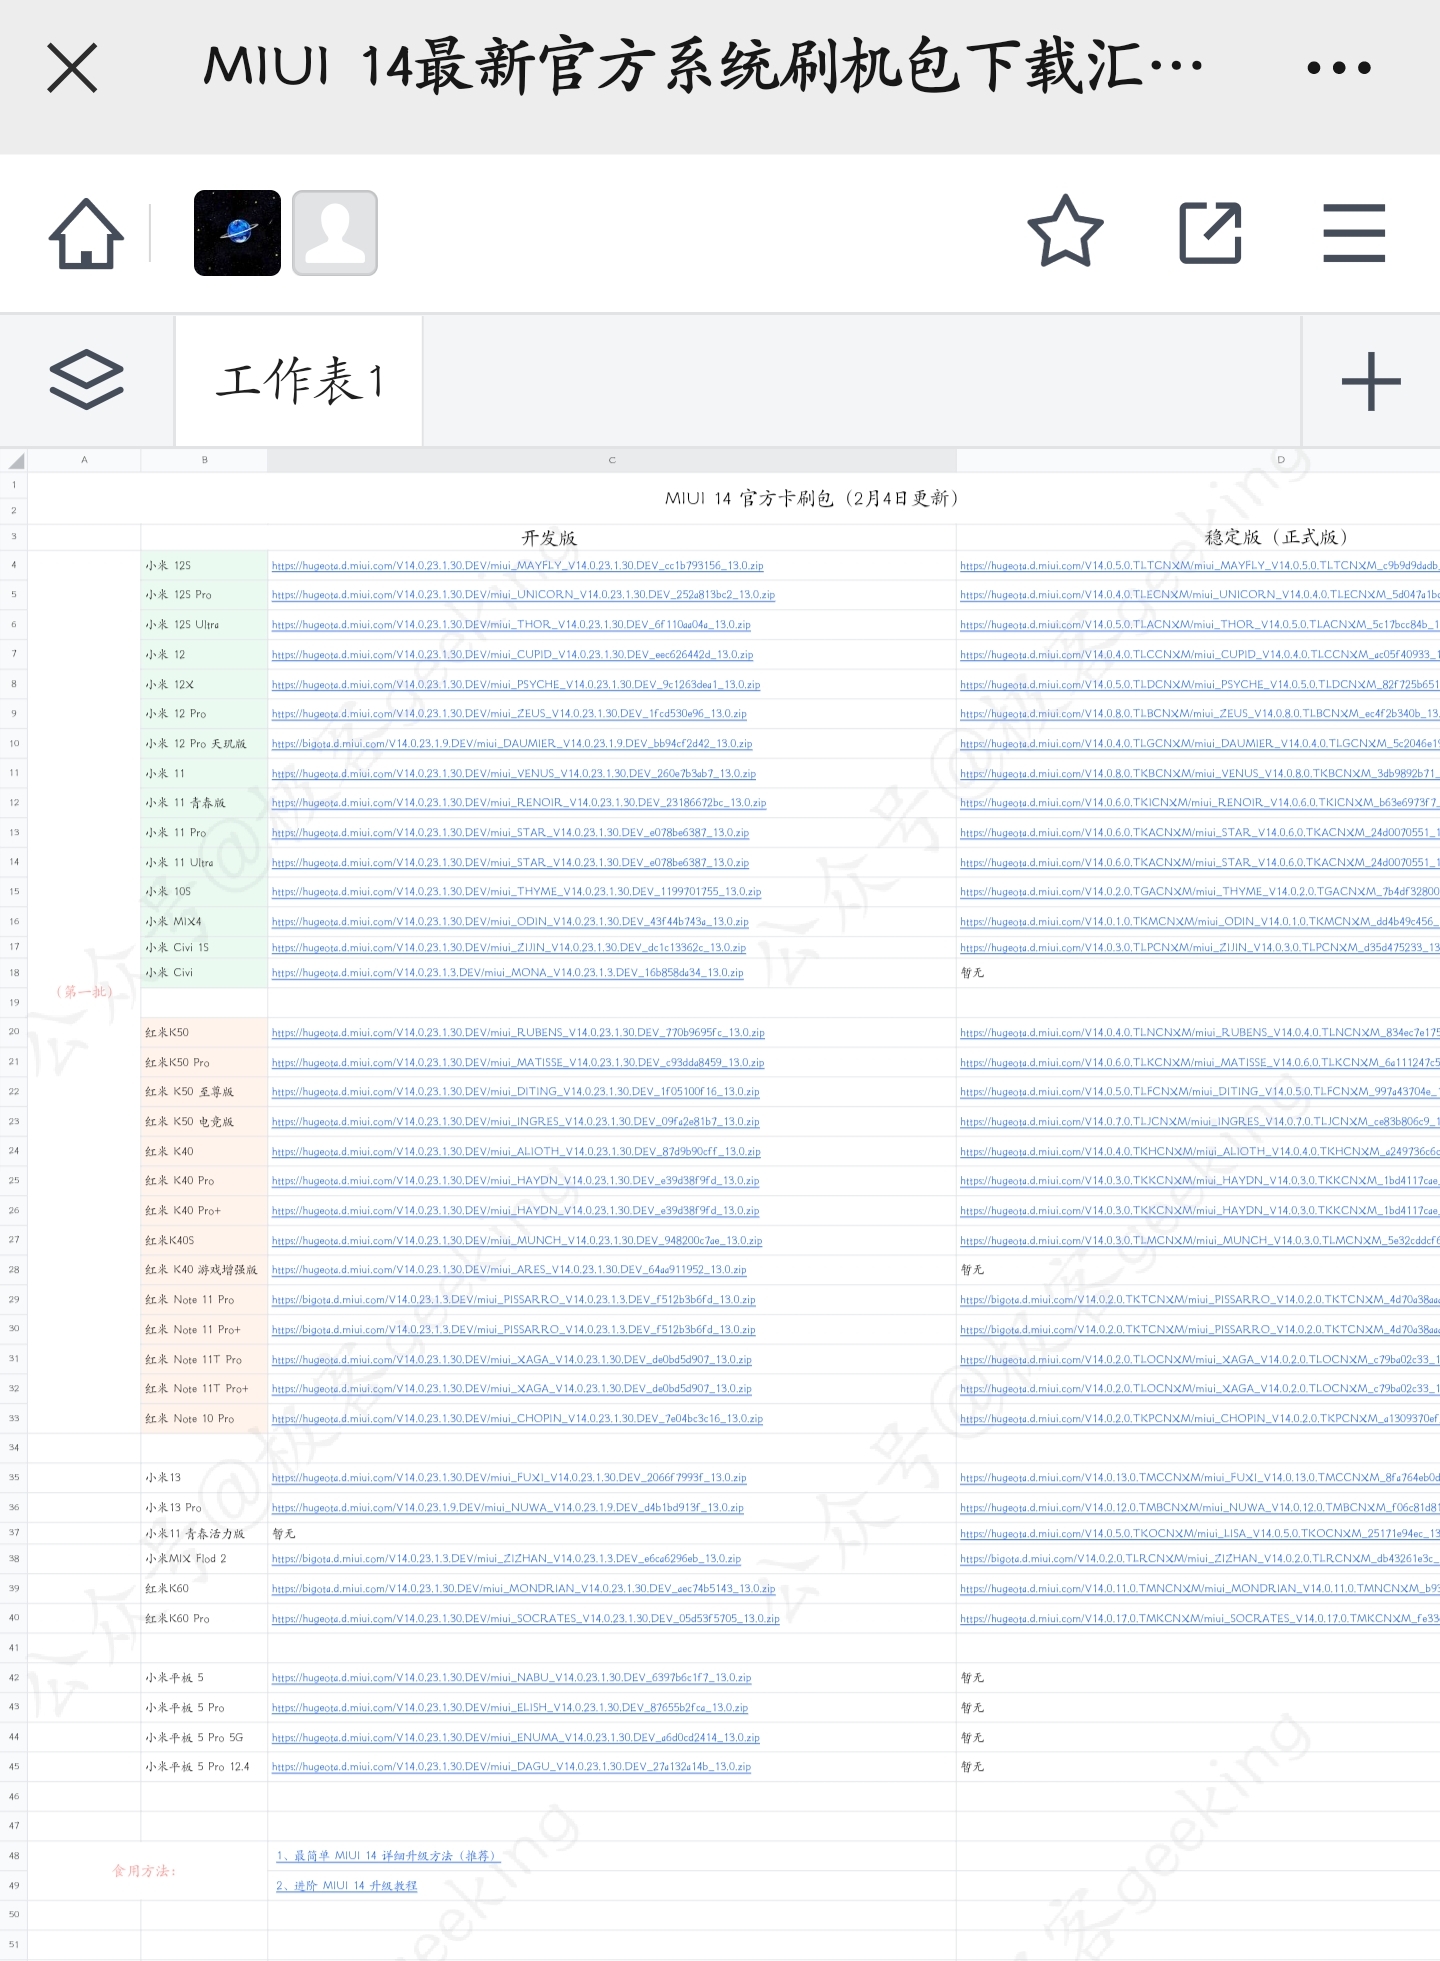Open the 小米 MIX4 ODIN DEV link
Screen dimensions: 1440x1961
coord(510,922)
